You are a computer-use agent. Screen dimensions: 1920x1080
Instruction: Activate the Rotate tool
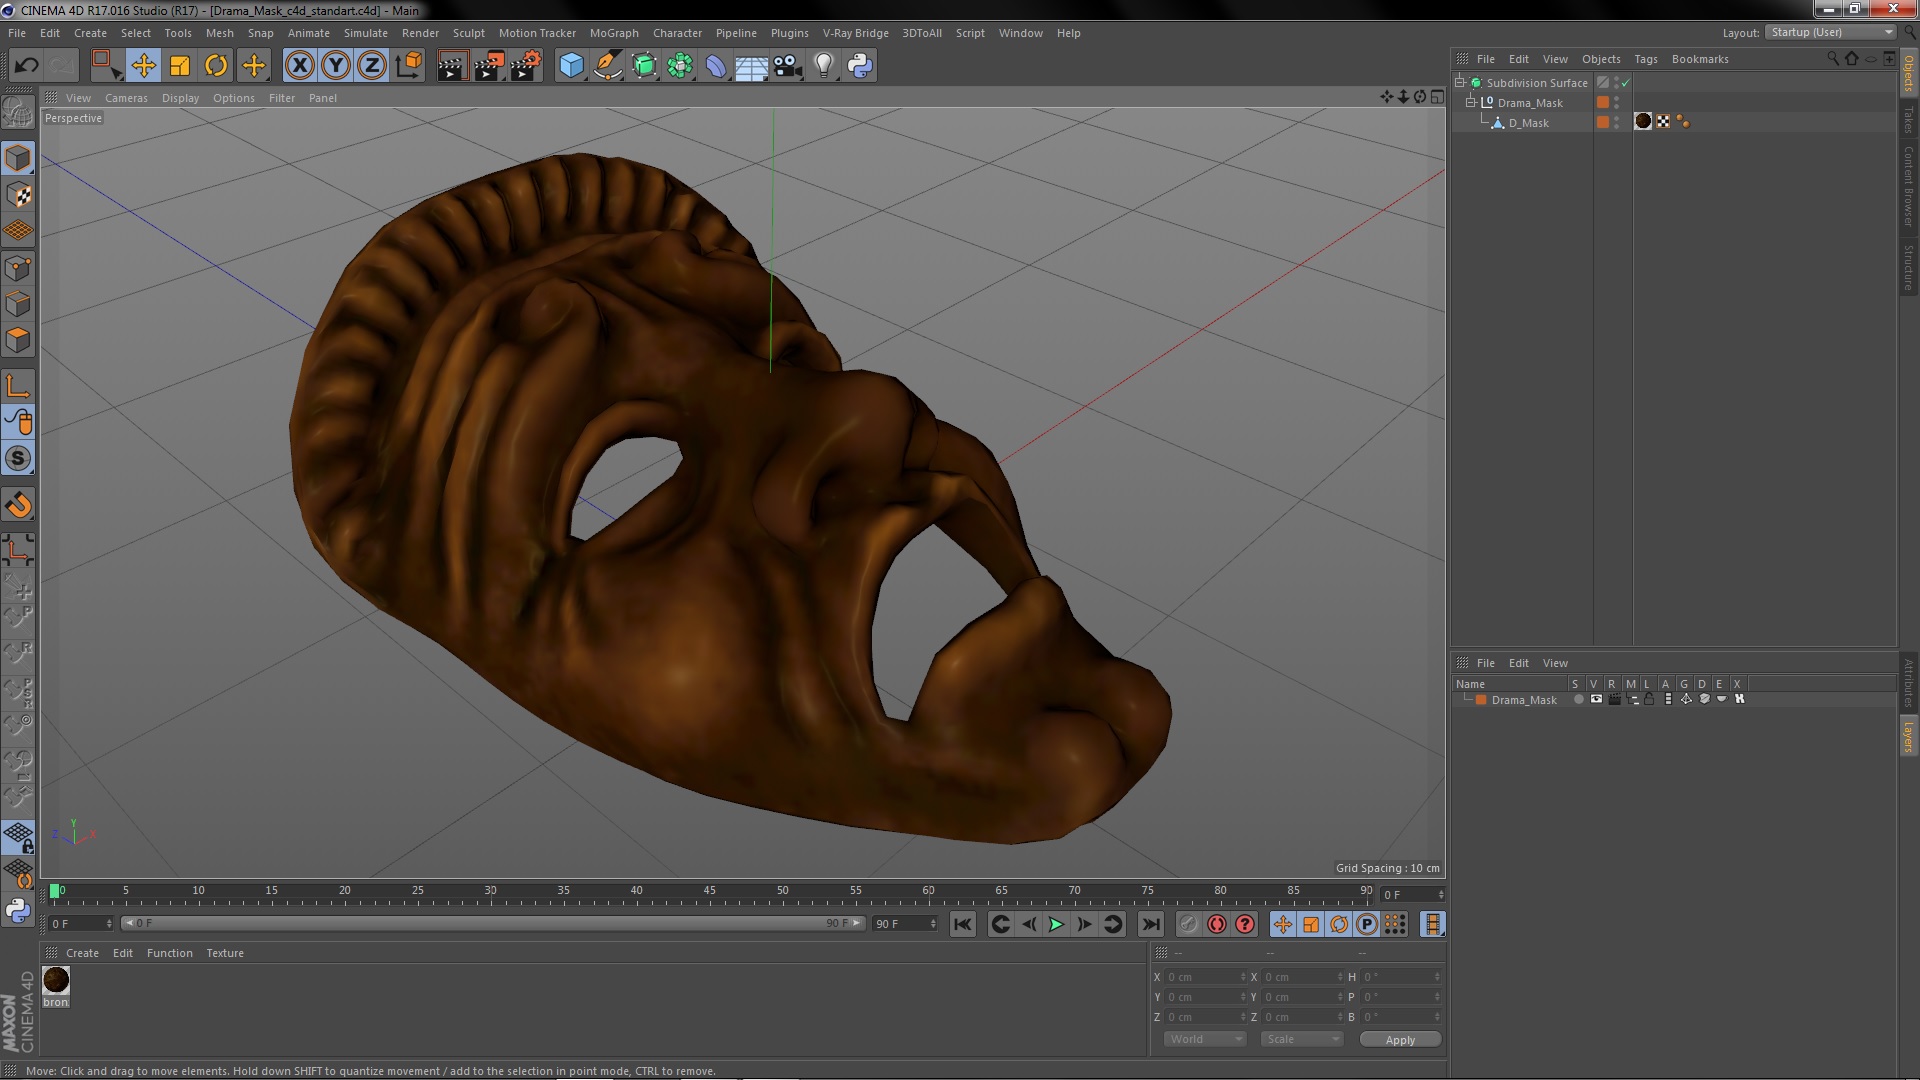(216, 66)
